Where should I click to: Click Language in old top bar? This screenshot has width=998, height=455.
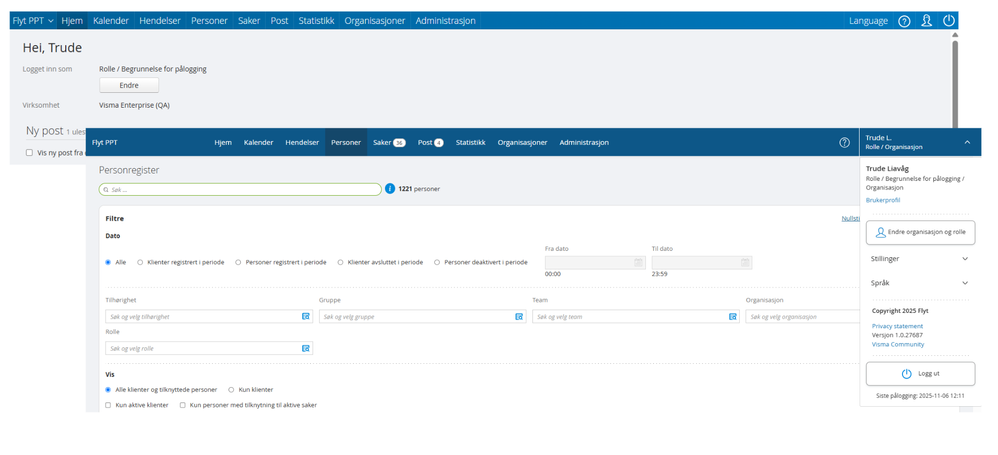pyautogui.click(x=868, y=21)
